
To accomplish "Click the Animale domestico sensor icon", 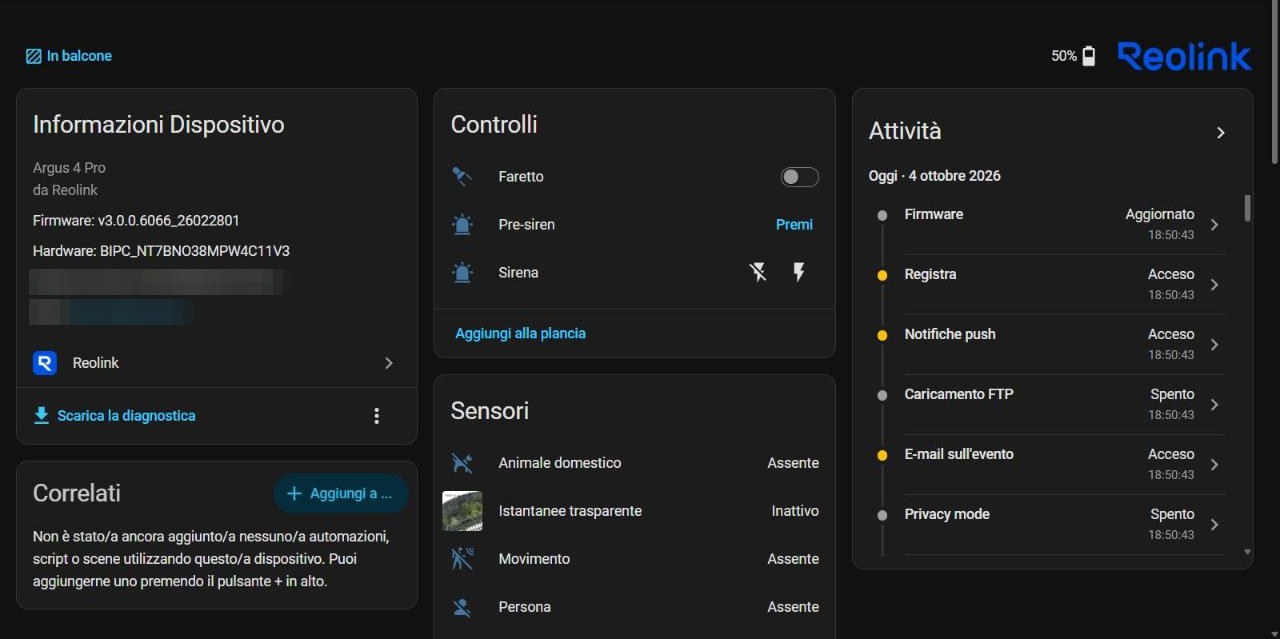I will click(x=461, y=463).
